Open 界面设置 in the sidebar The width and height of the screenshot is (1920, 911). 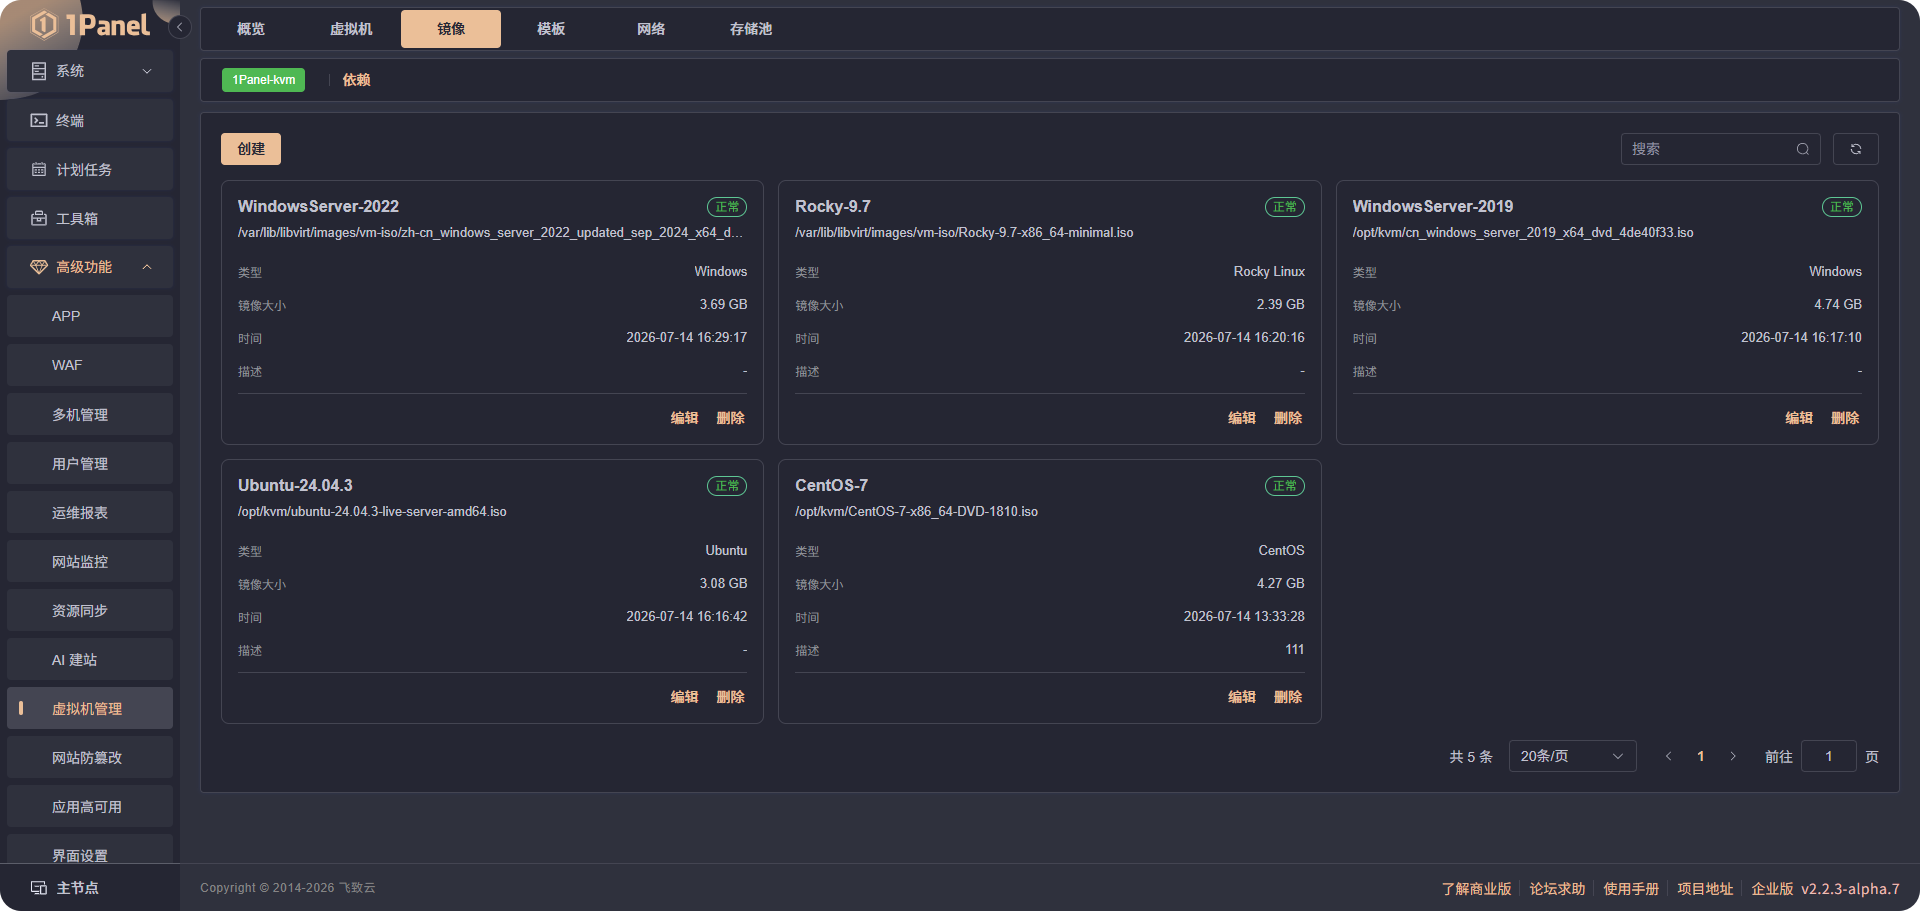click(x=90, y=849)
